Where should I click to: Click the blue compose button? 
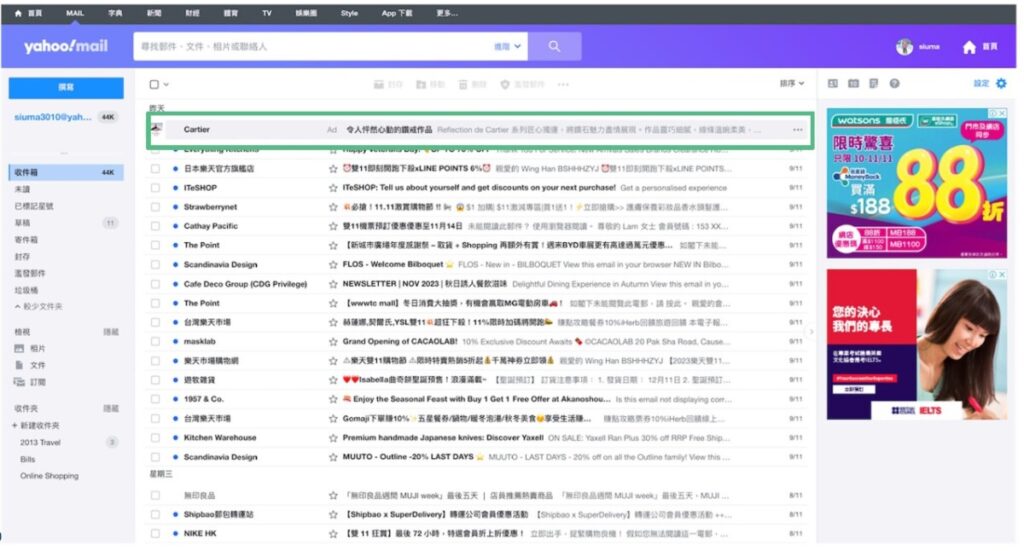pos(66,87)
